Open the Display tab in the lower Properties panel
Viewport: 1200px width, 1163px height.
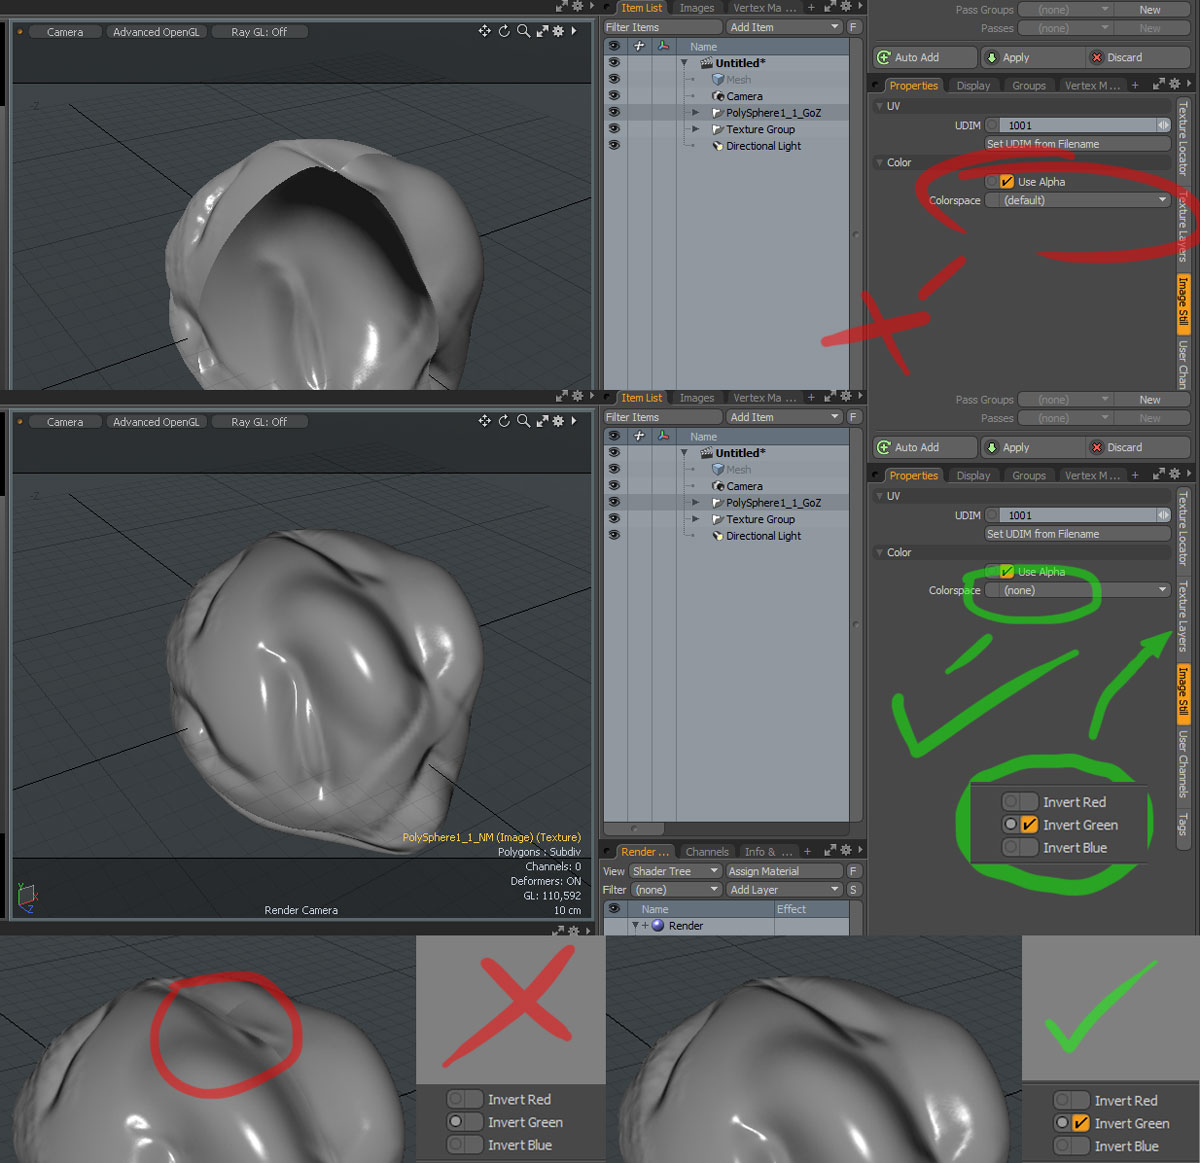973,476
